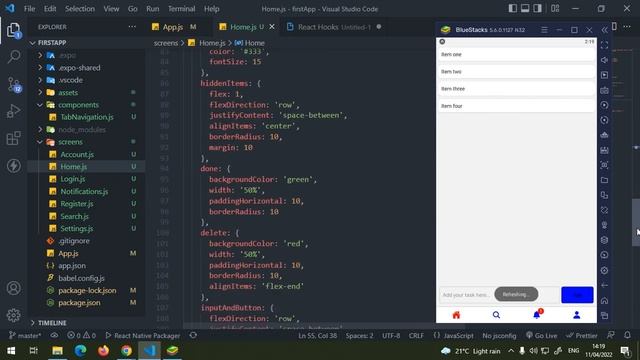Open Customize Layout icon in title bar
The image size is (640, 360).
click(x=555, y=9)
